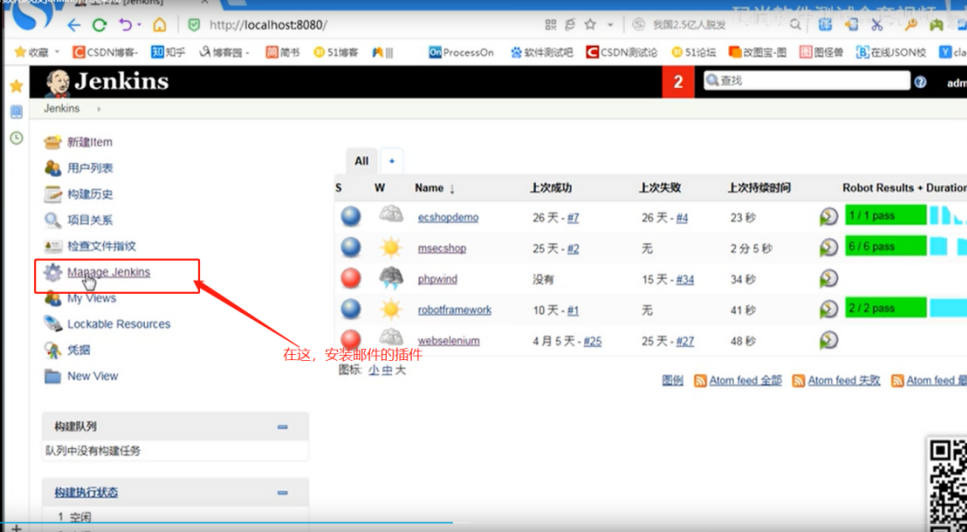Open 项目关系 in the side menu
This screenshot has height=532, width=967.
click(x=90, y=220)
